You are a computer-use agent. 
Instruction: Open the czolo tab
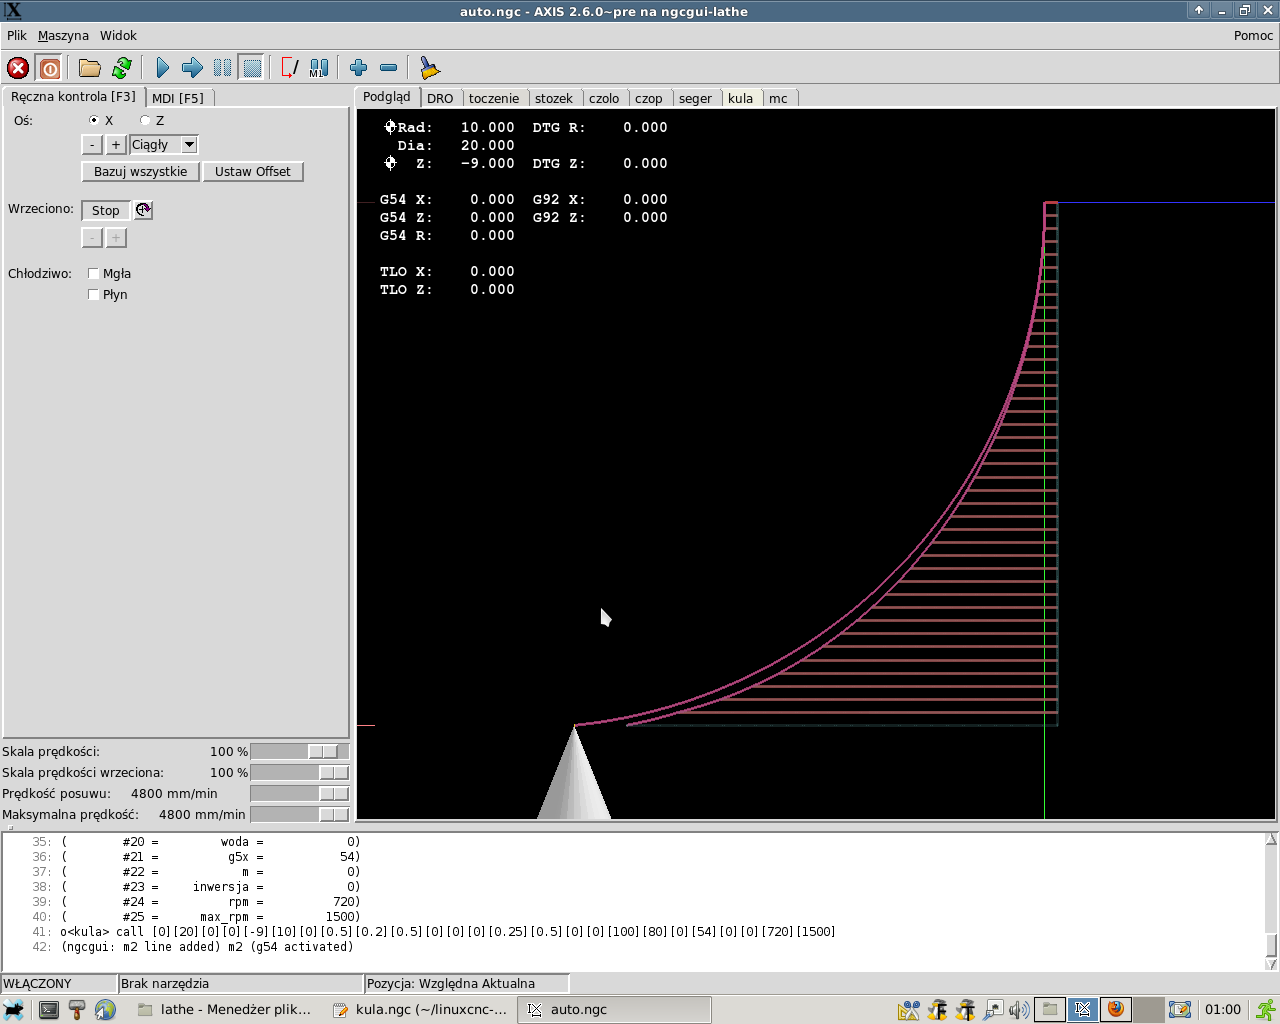pos(604,98)
